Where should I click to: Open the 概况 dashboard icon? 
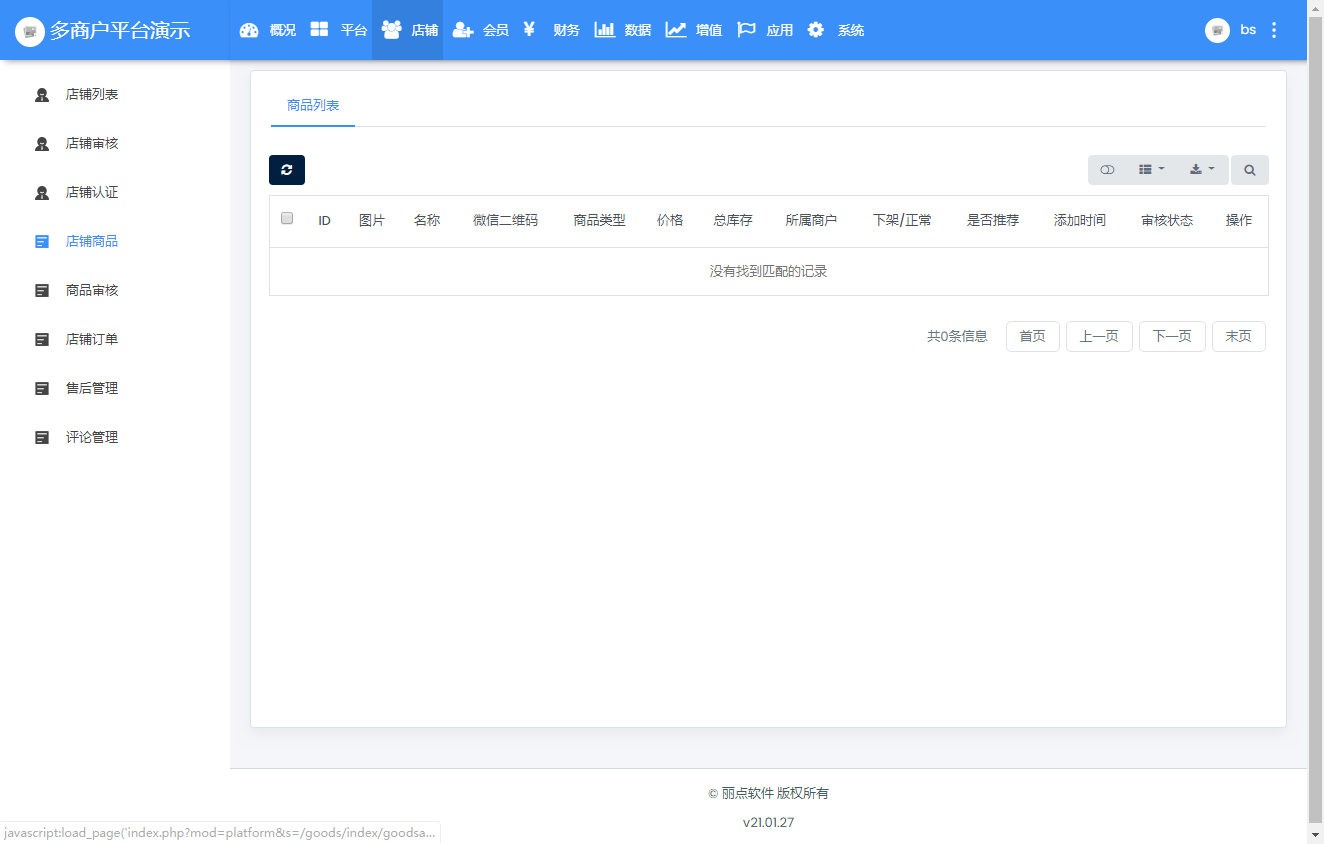coord(249,30)
